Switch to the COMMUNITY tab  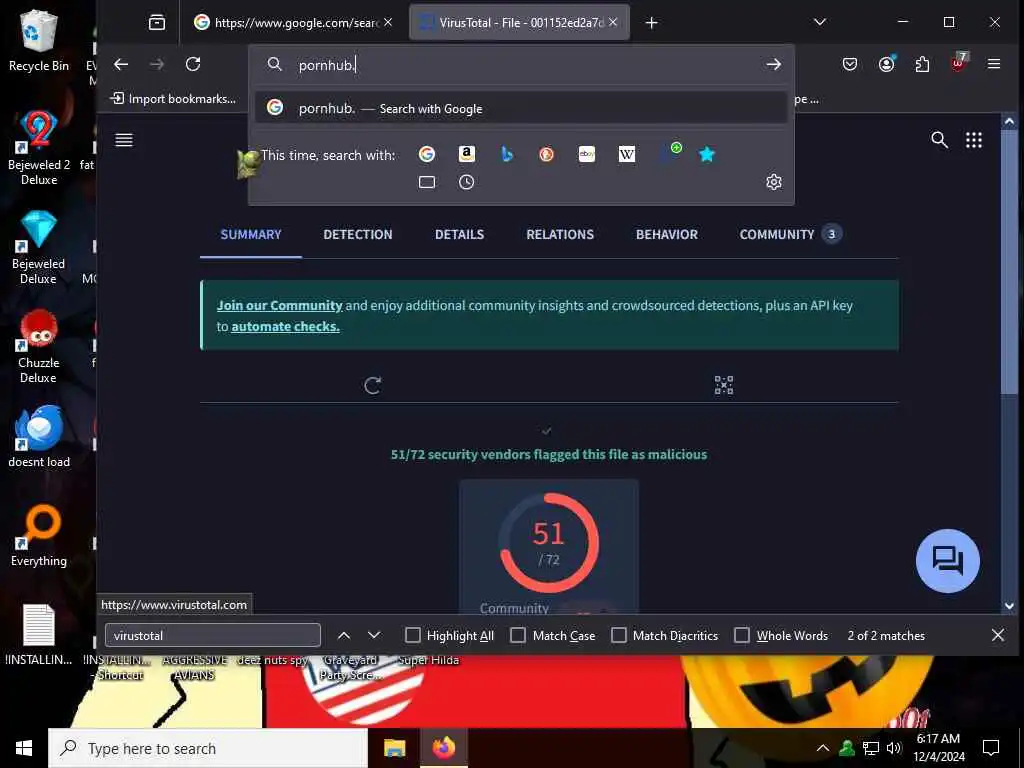[790, 234]
